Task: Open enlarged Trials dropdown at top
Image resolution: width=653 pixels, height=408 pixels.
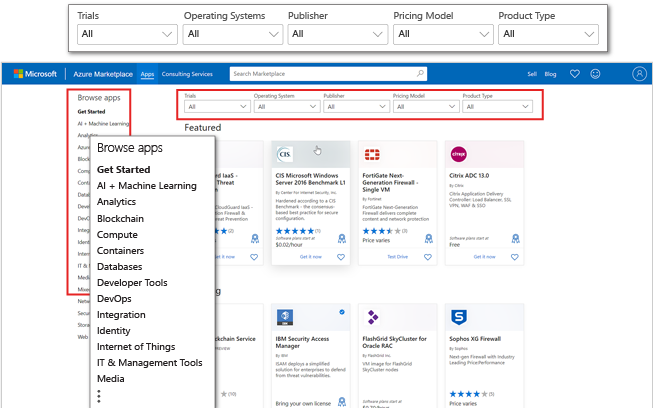Action: tap(127, 34)
